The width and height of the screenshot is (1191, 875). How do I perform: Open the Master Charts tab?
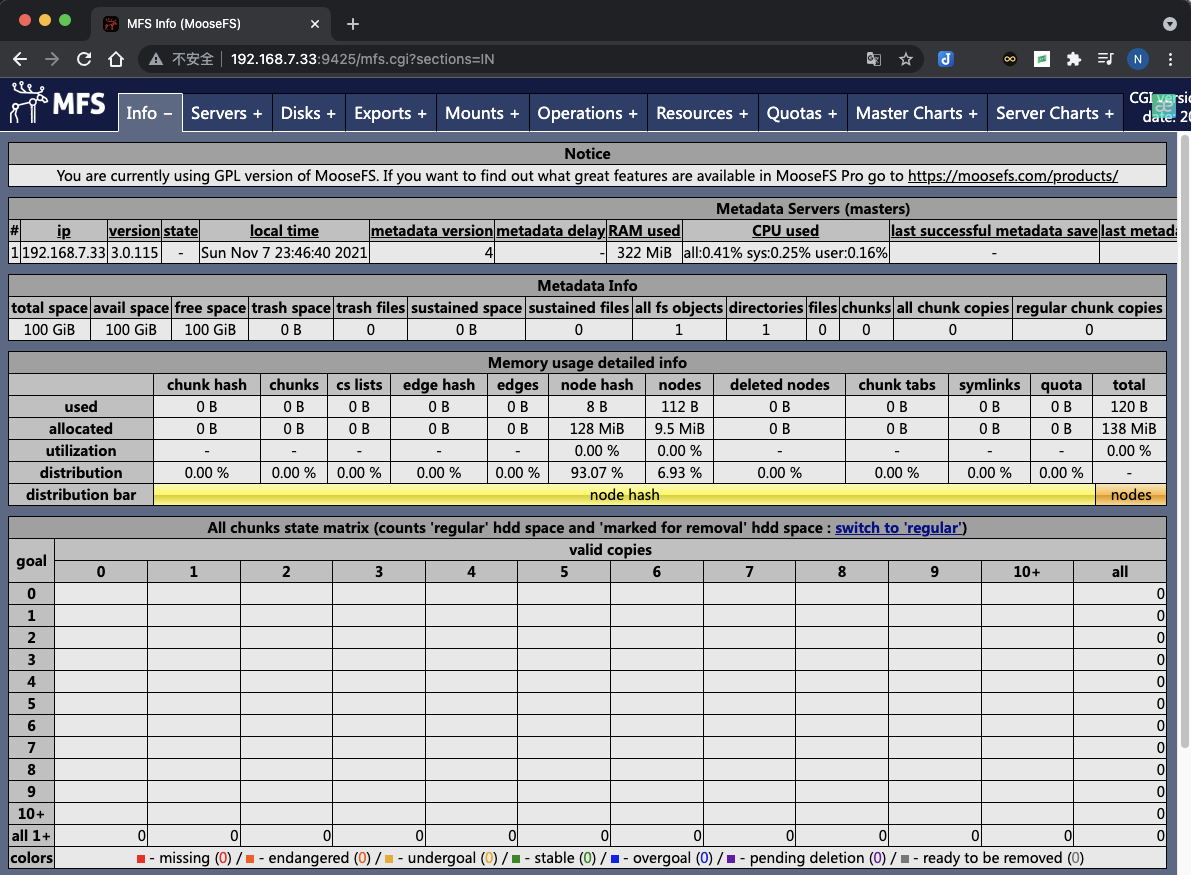click(x=916, y=113)
